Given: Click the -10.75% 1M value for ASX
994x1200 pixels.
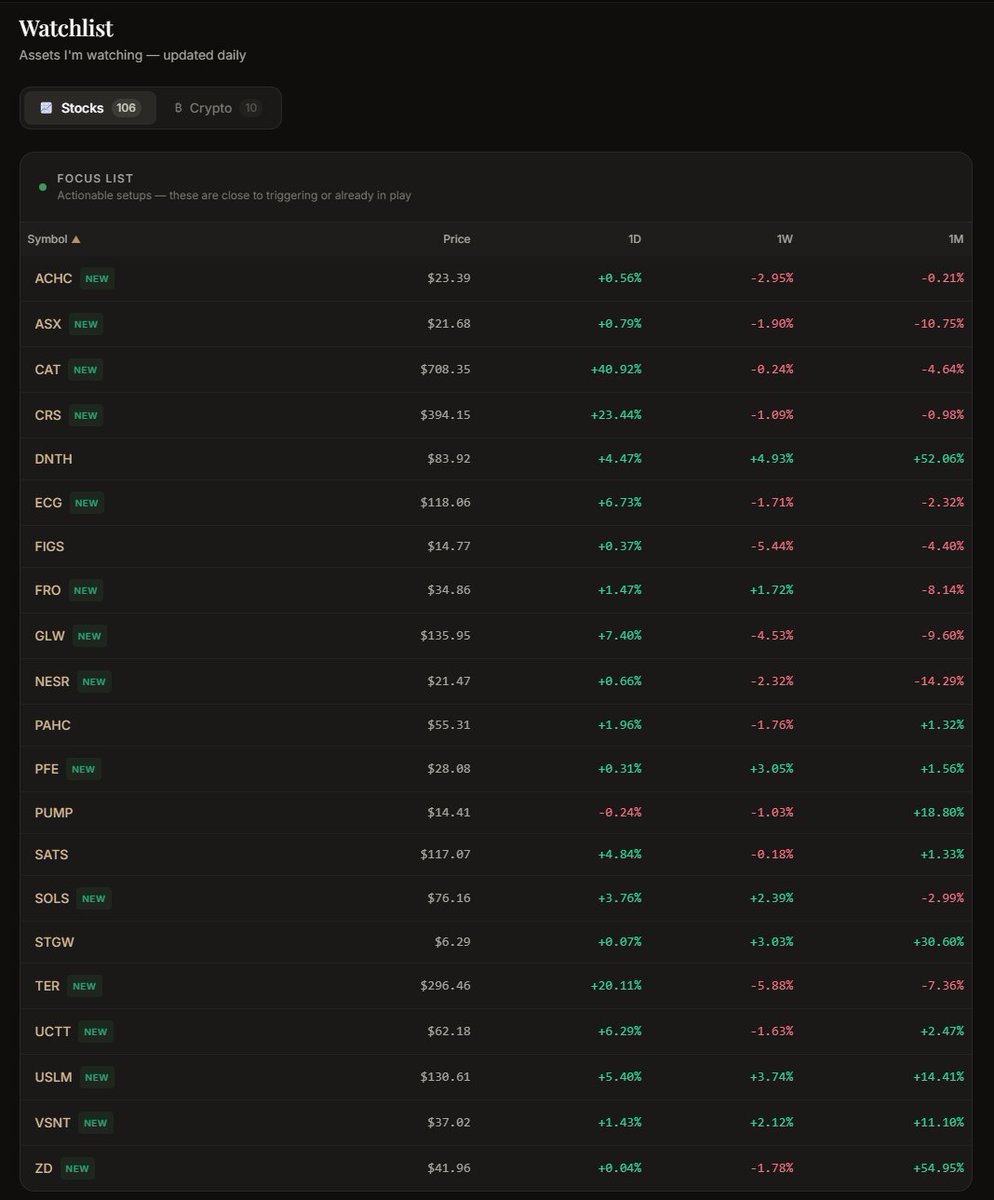Looking at the screenshot, I should coord(939,324).
